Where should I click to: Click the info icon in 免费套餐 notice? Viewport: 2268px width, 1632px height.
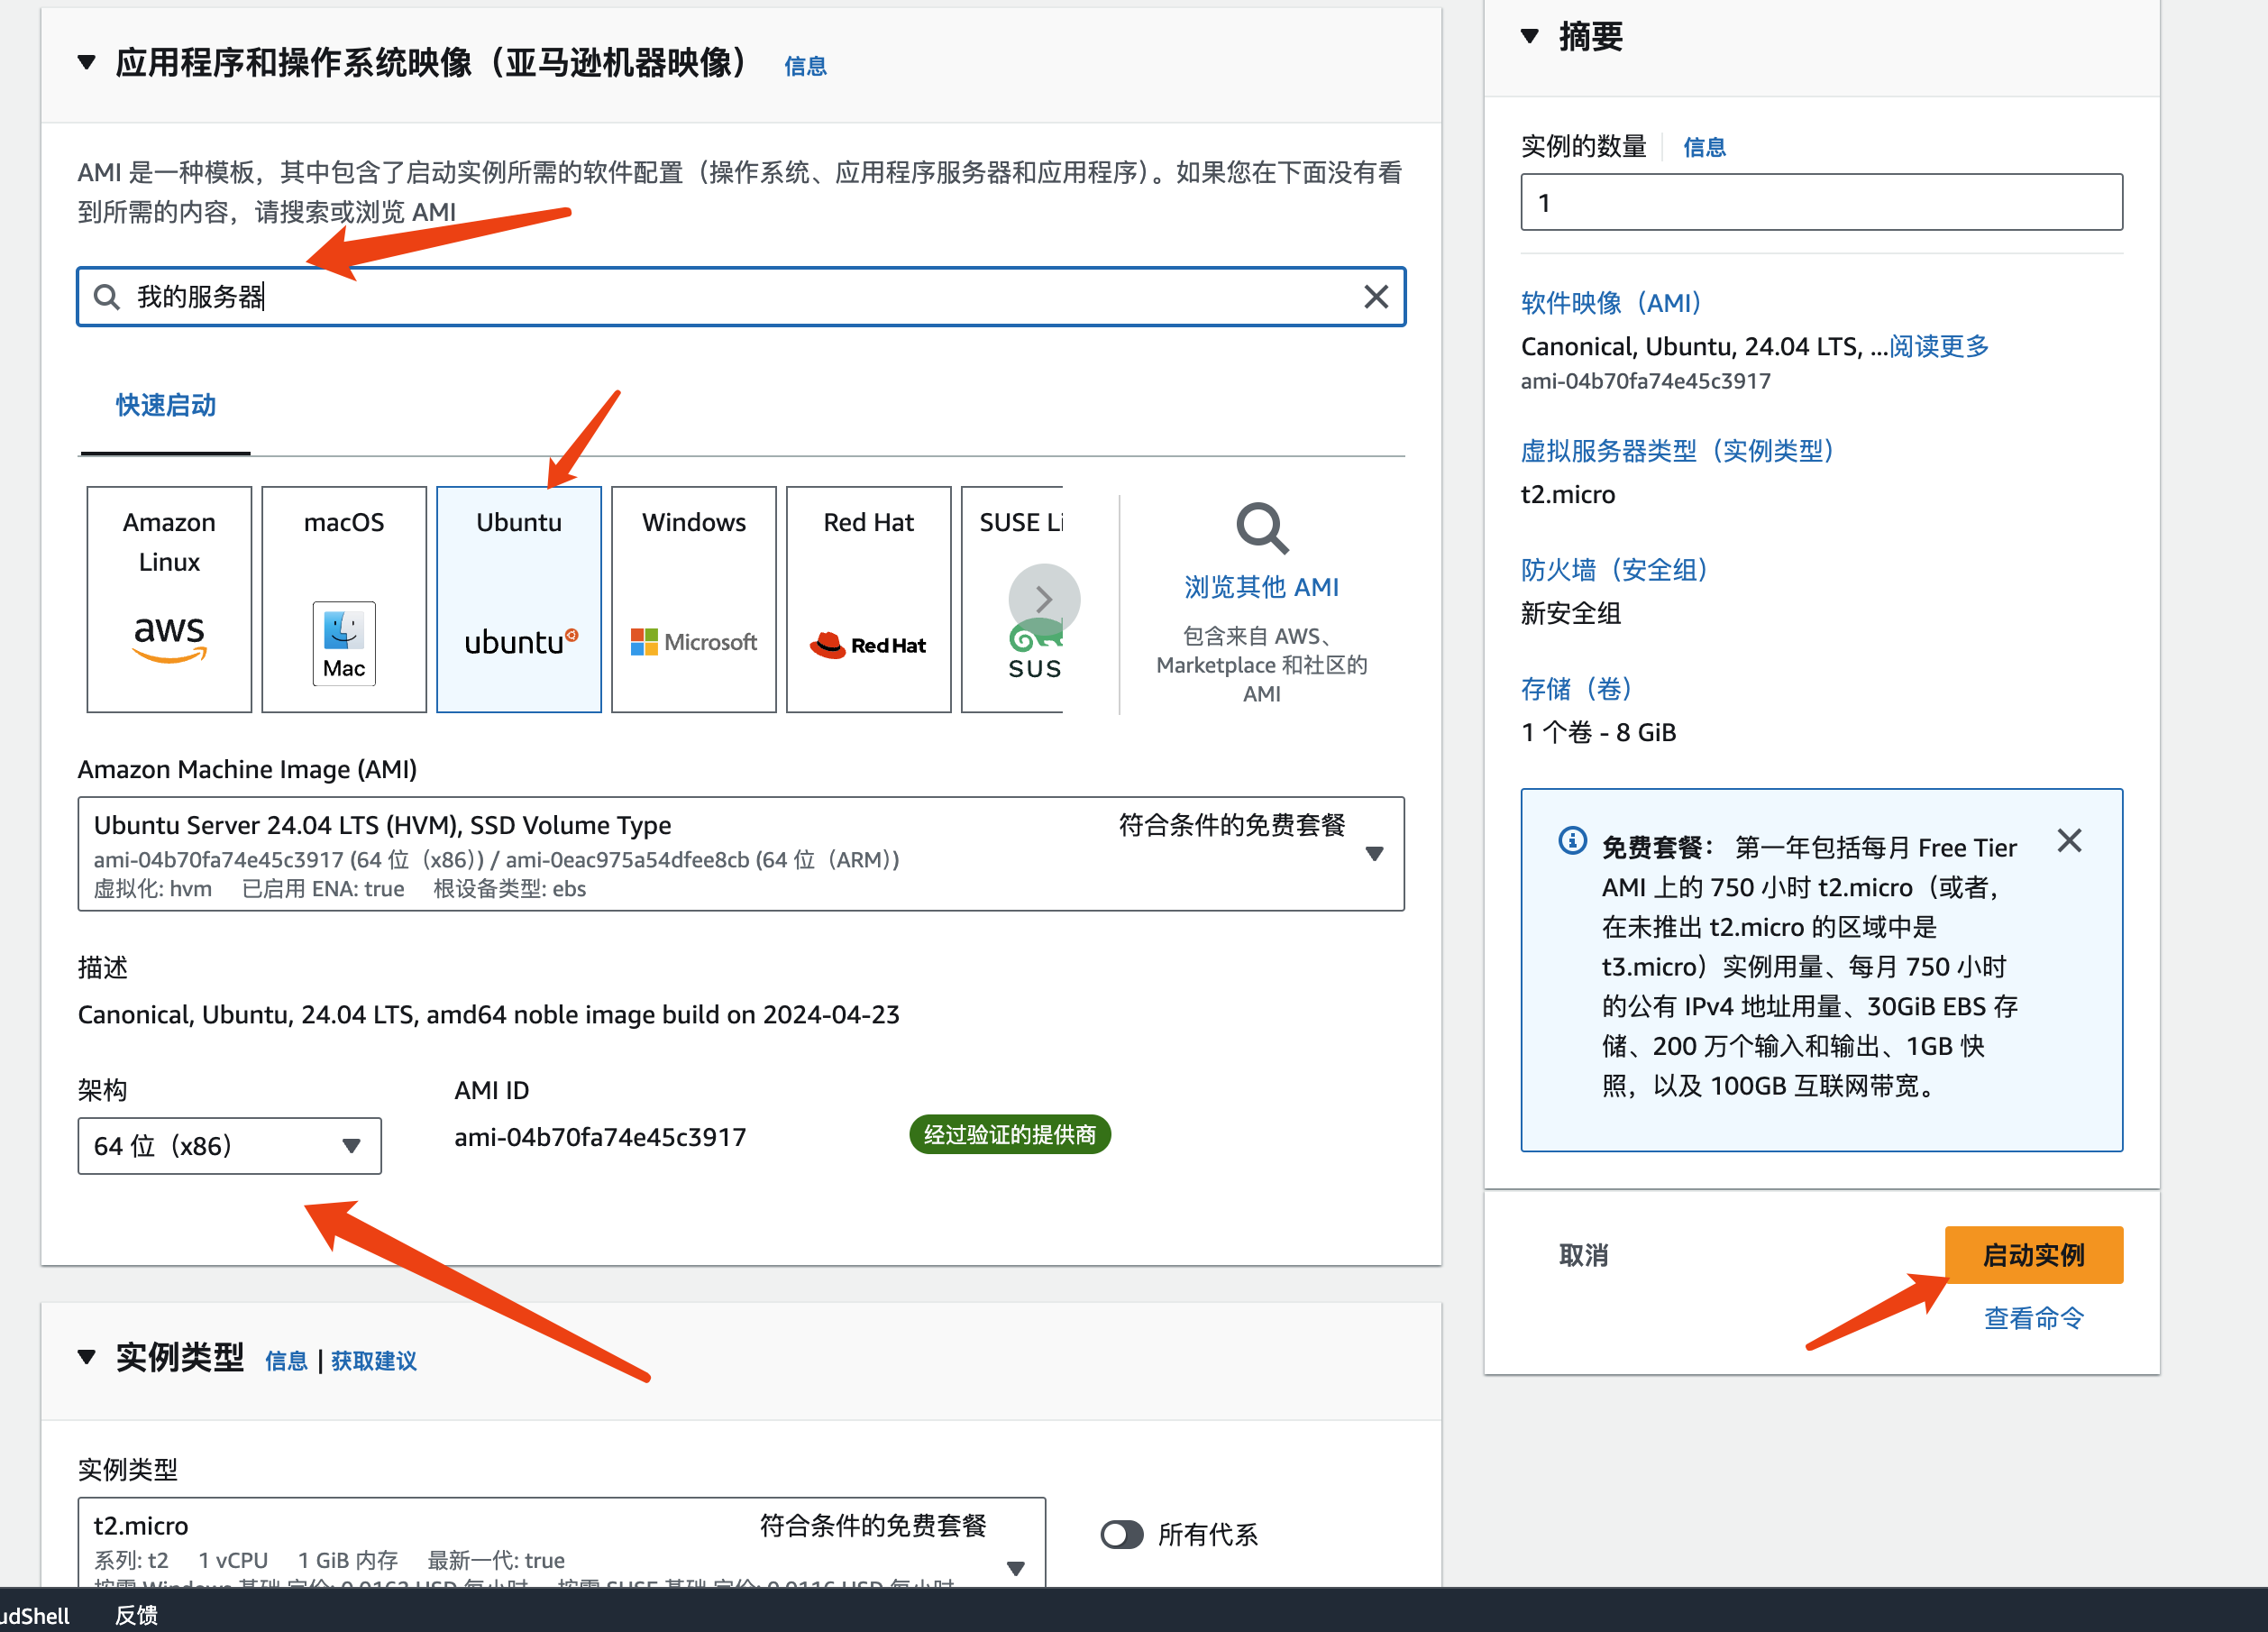click(1572, 841)
